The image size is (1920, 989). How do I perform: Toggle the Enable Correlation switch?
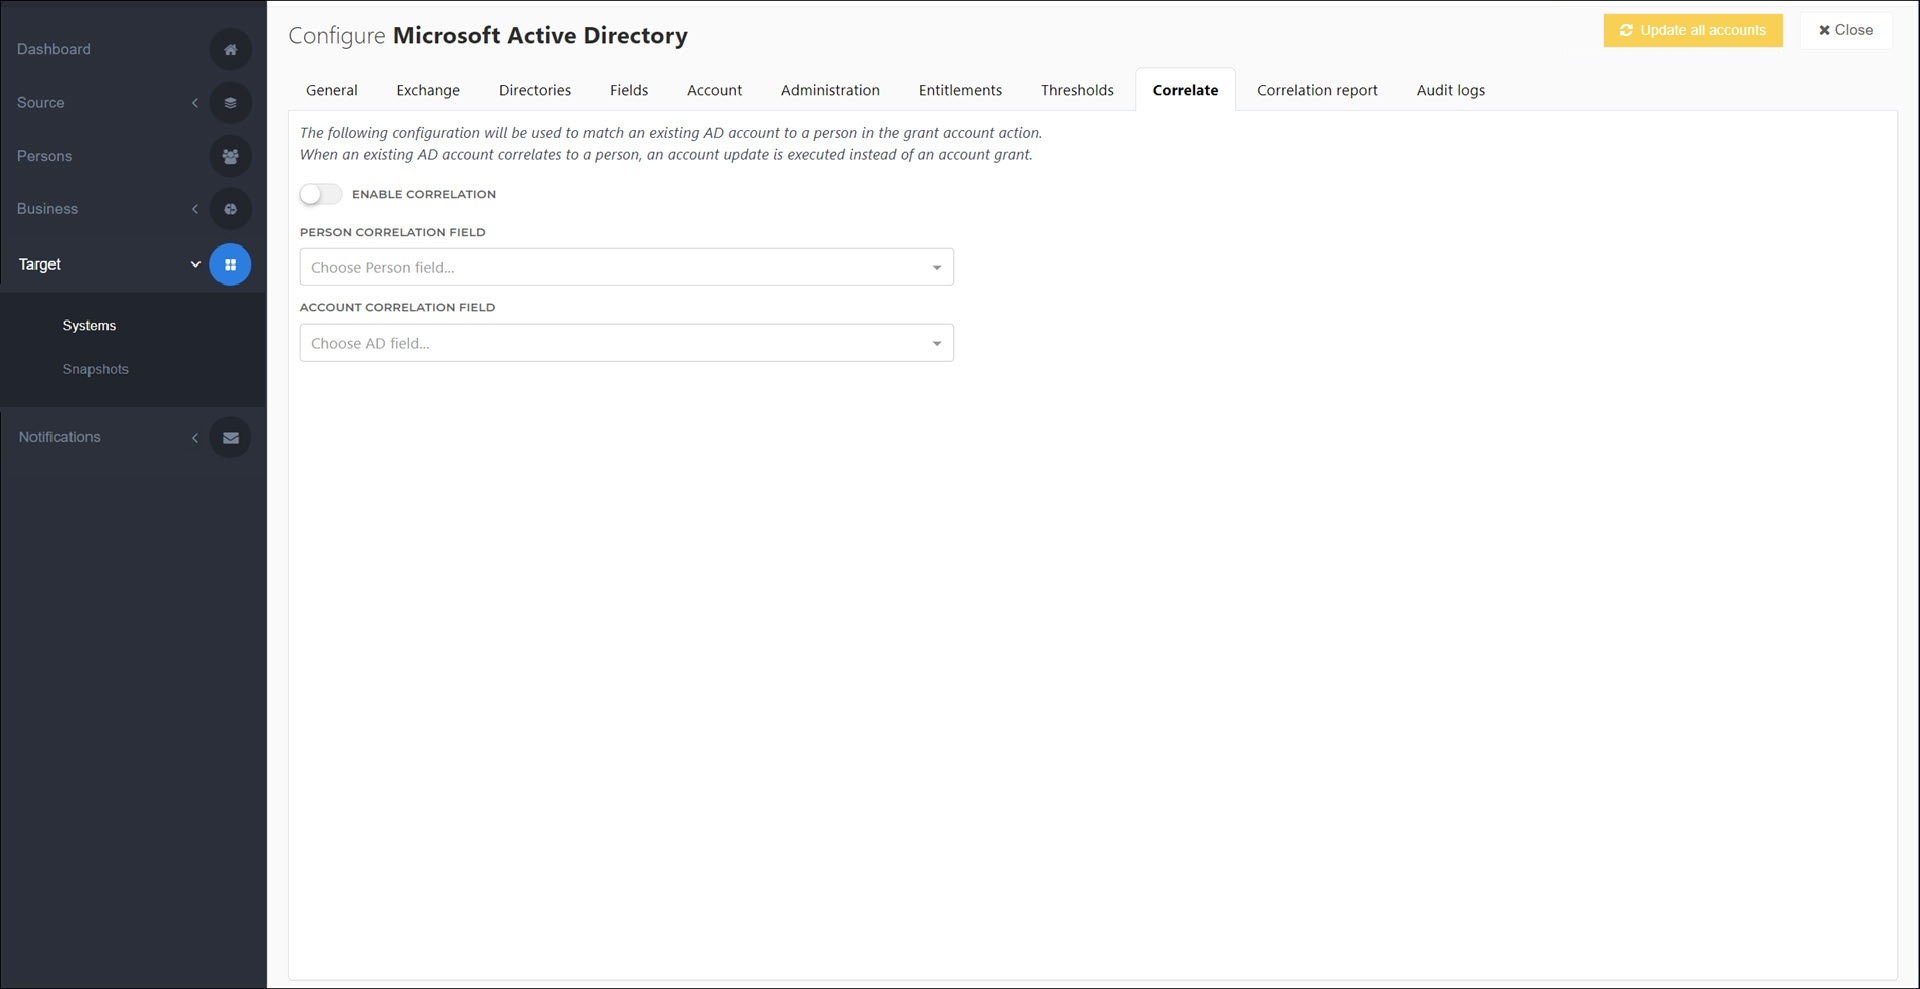321,194
